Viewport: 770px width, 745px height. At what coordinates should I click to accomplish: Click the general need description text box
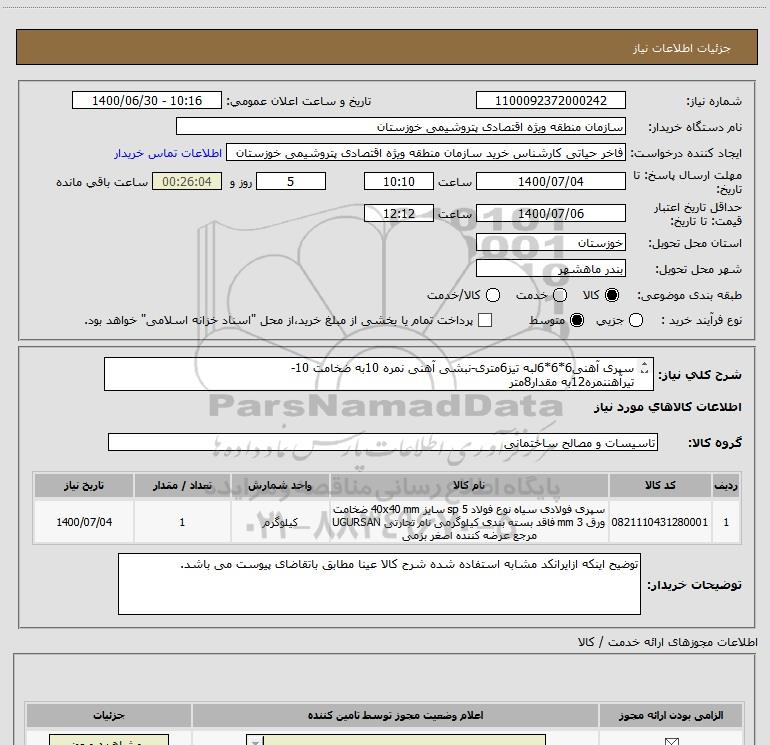point(379,374)
